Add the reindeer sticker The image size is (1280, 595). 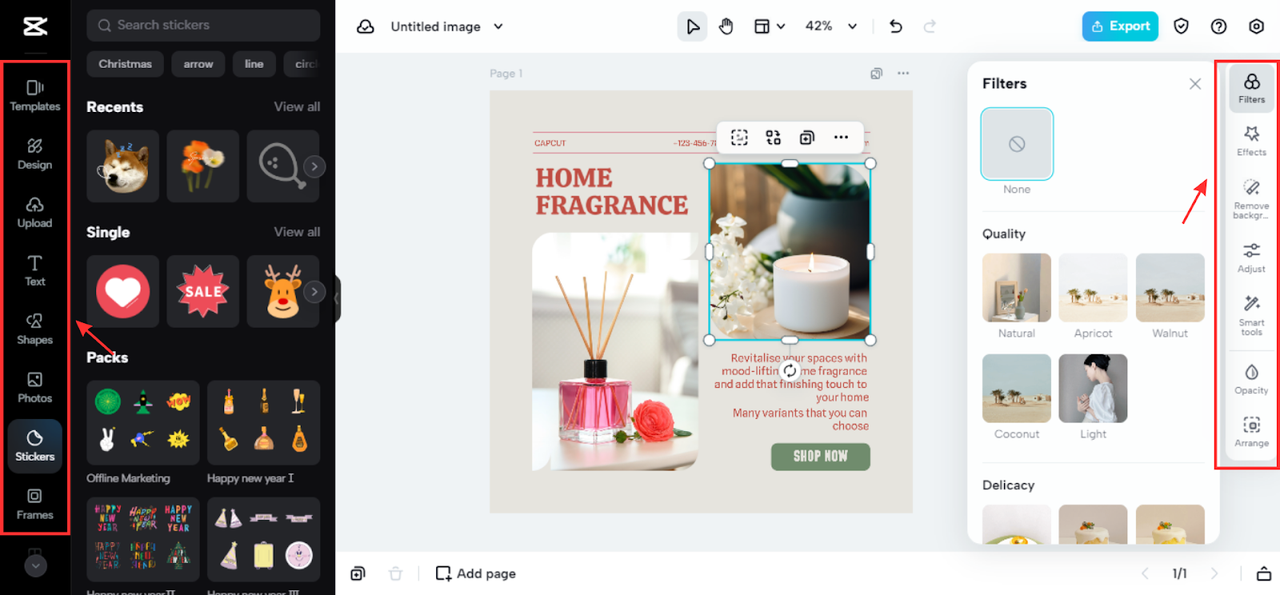click(283, 291)
